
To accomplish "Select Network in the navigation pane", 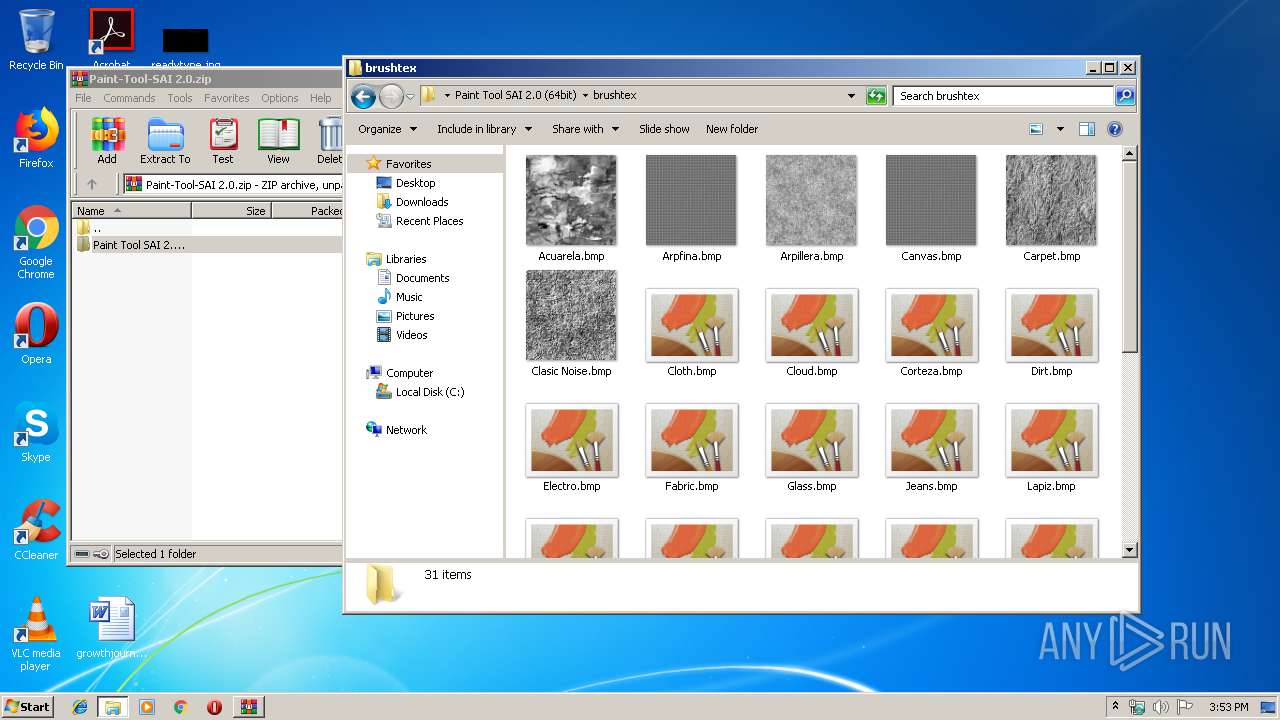I will point(406,430).
